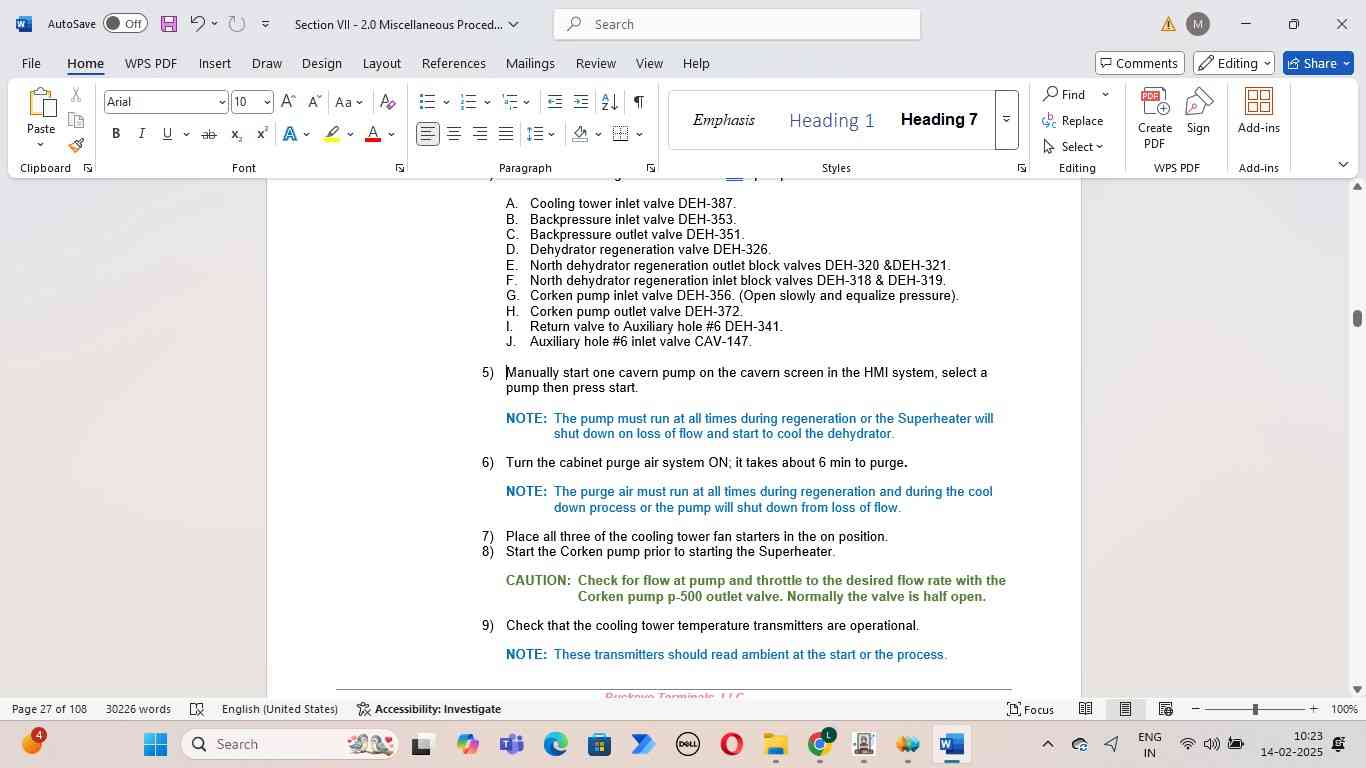This screenshot has height=768, width=1366.
Task: Click the Clear All Formatting icon
Action: click(x=388, y=102)
